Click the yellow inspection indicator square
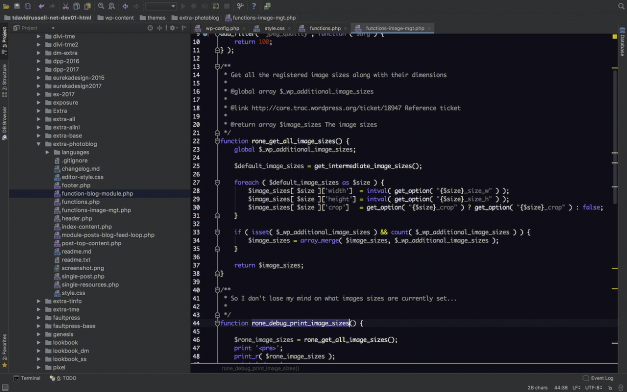627x392 pixels. point(615,36)
